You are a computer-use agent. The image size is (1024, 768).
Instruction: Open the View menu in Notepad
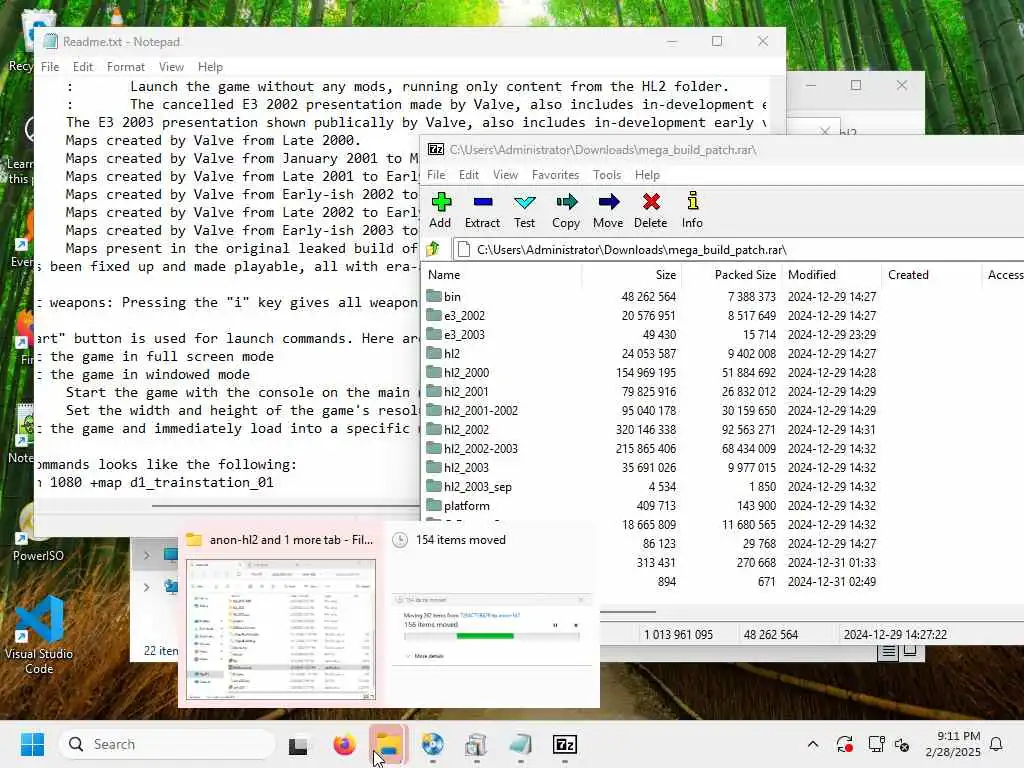(171, 67)
